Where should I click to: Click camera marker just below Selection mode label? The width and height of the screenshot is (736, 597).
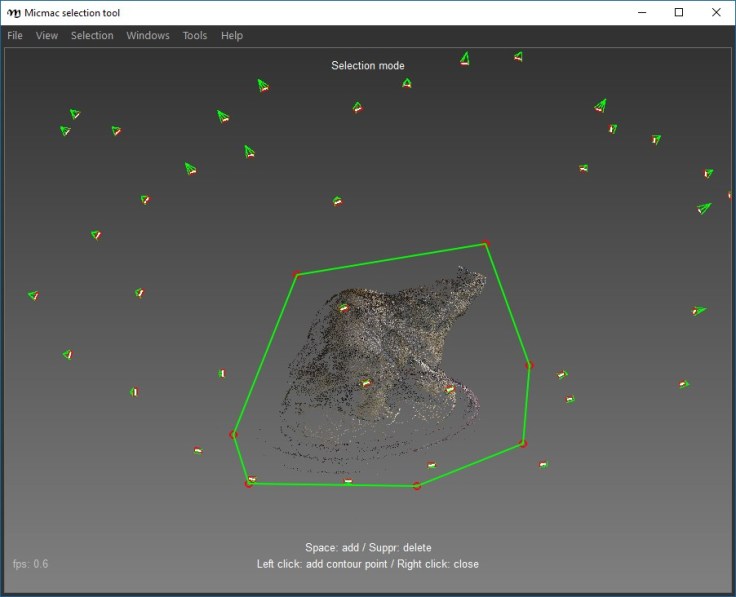(407, 83)
